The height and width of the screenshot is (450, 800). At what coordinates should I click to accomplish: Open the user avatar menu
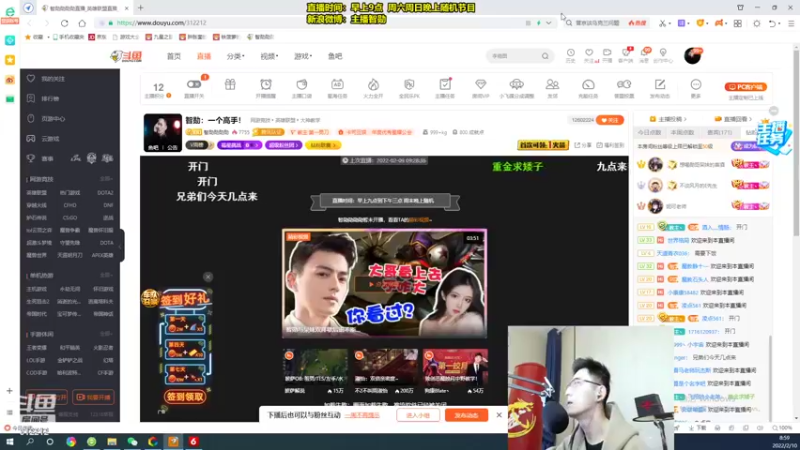[692, 56]
